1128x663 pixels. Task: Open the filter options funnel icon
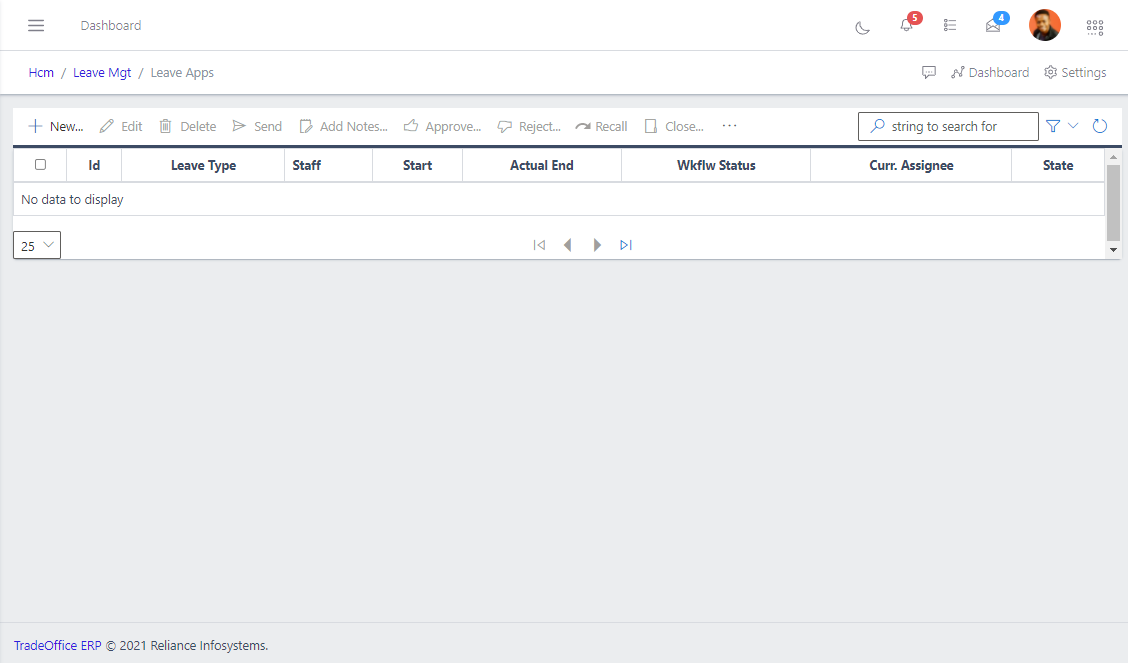(1052, 126)
